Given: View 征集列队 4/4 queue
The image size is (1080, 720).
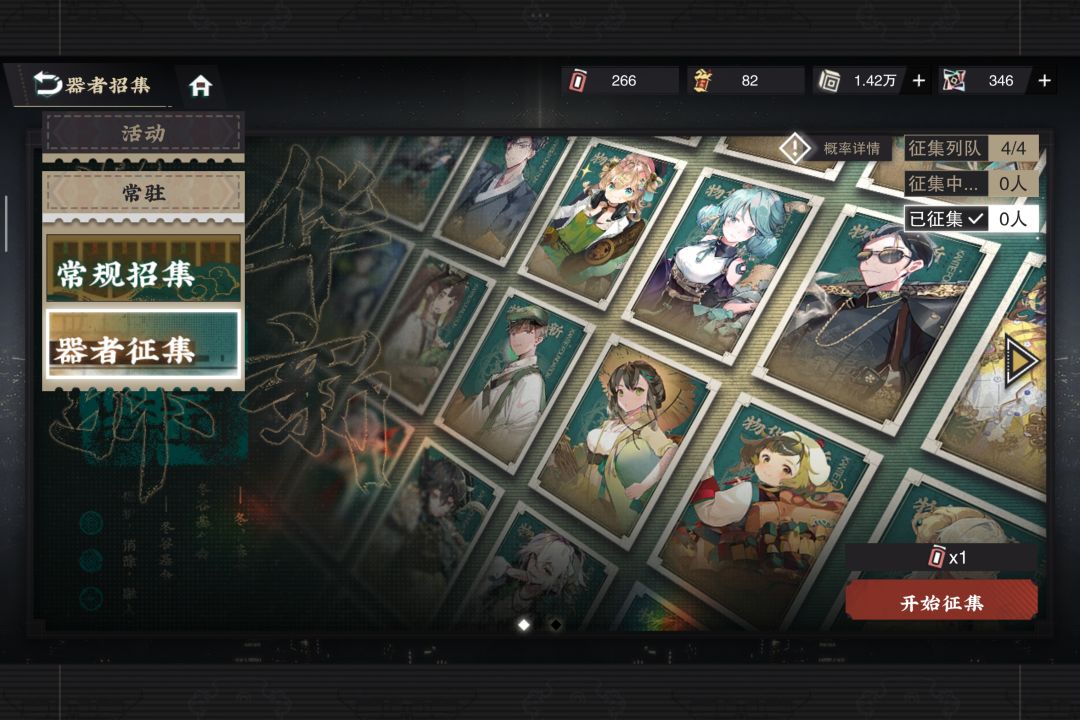Looking at the screenshot, I should (x=971, y=148).
